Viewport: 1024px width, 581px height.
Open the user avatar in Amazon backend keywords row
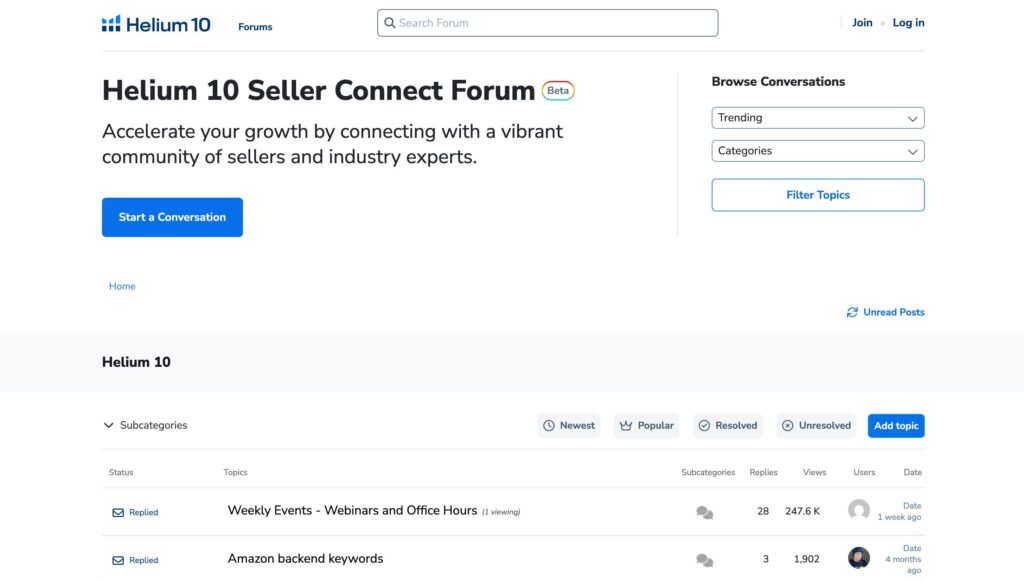click(x=858, y=558)
